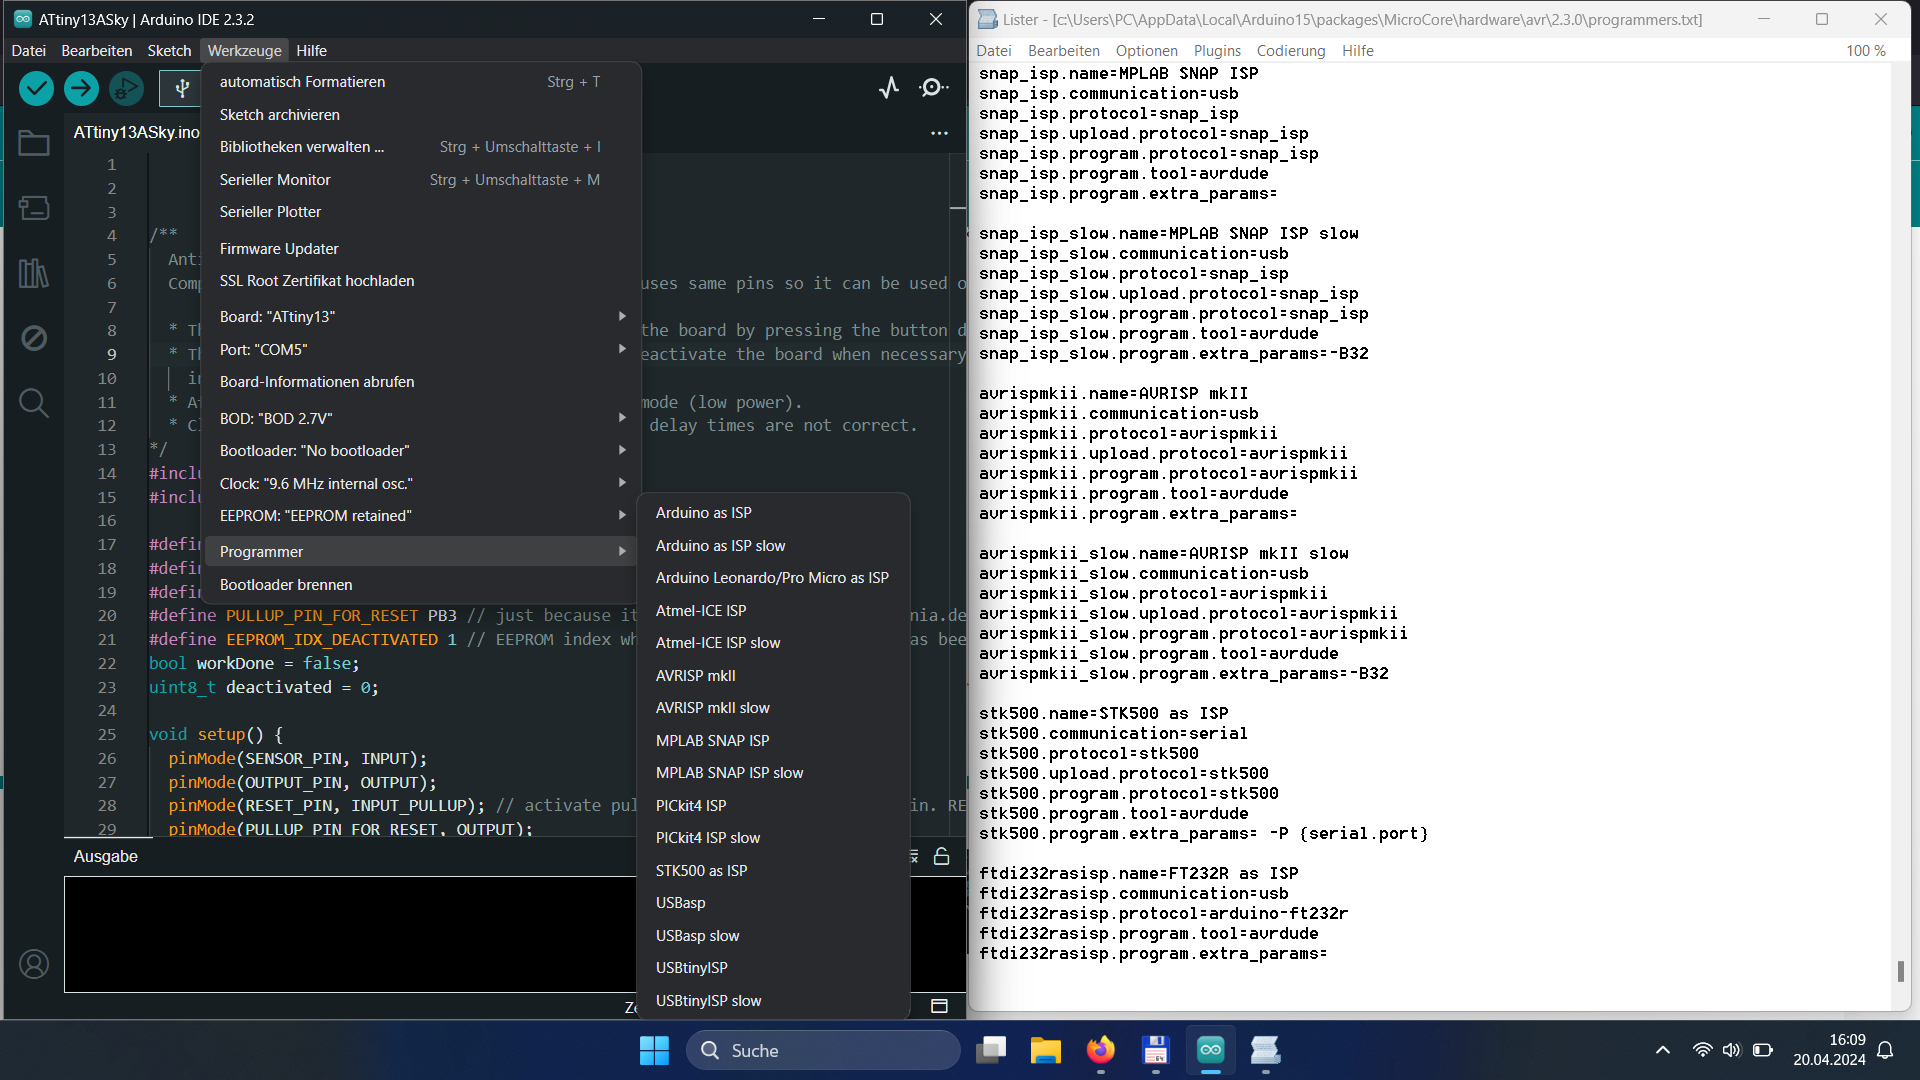The height and width of the screenshot is (1080, 1920).
Task: Open Codierung menu in Lister
Action: coord(1291,51)
